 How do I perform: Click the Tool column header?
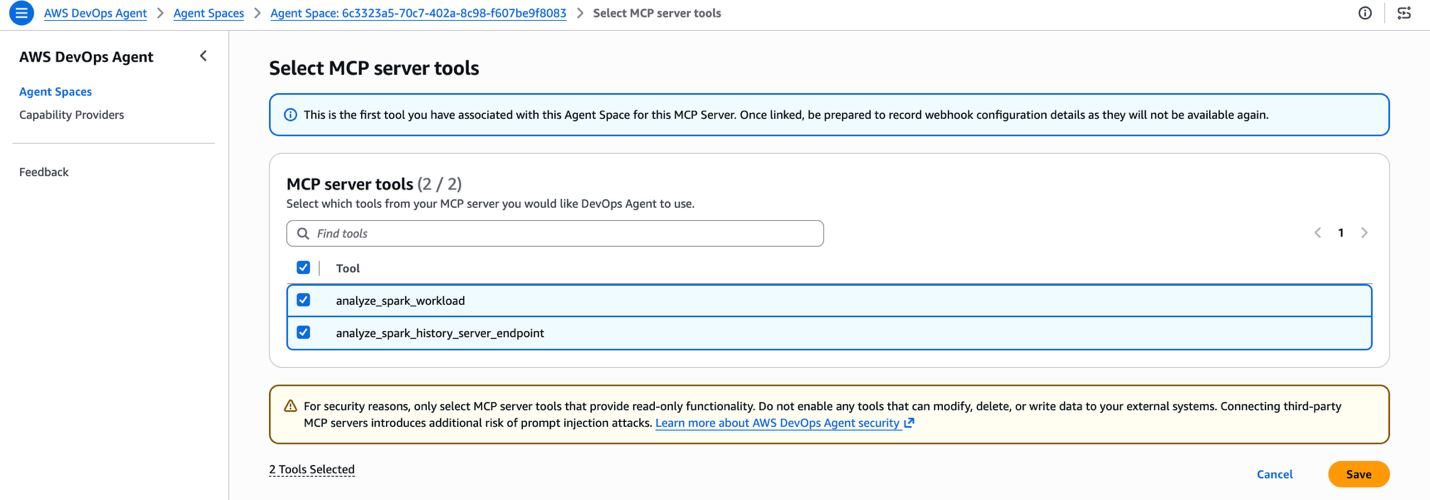tap(348, 268)
